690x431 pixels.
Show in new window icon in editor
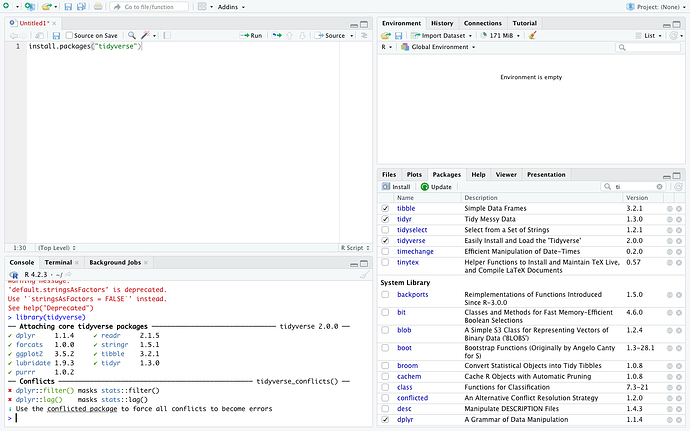(40, 36)
